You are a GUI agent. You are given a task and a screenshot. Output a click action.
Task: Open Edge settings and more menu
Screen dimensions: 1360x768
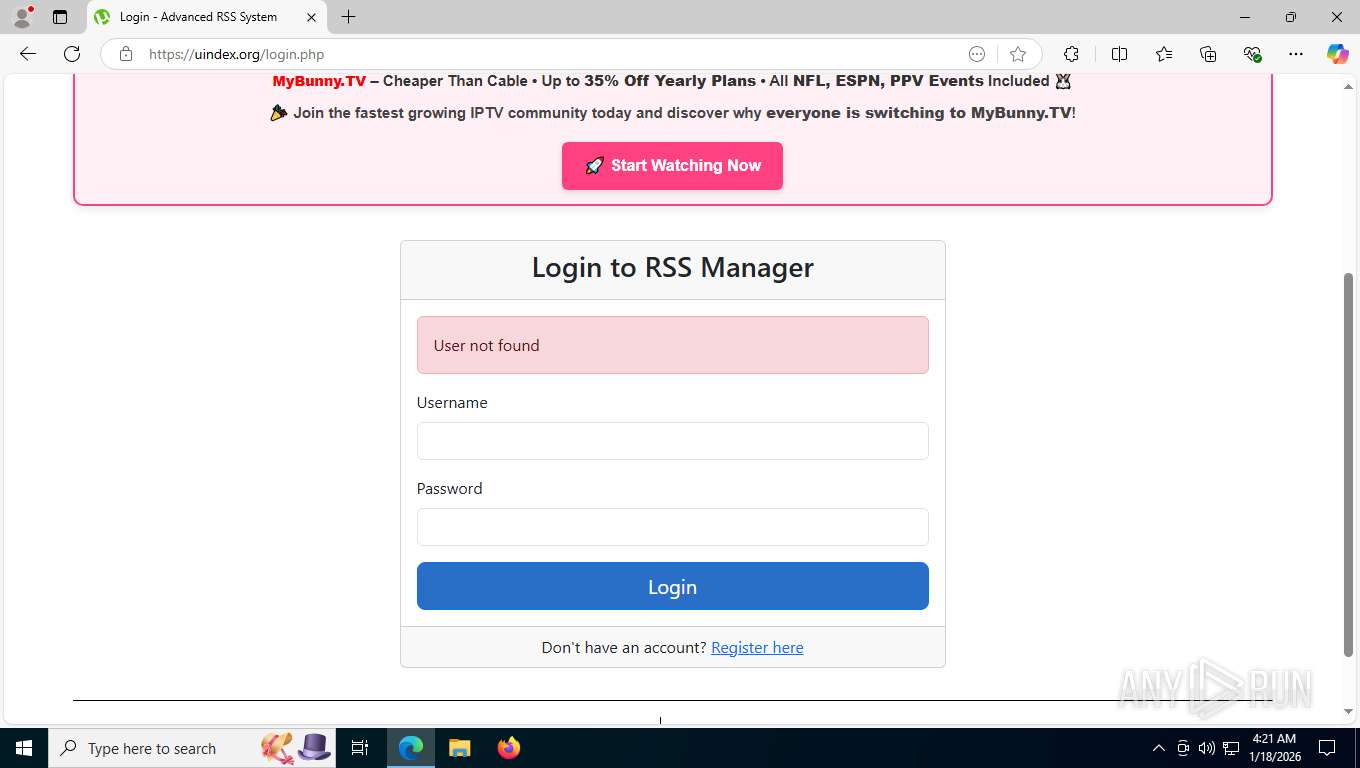[x=1296, y=54]
